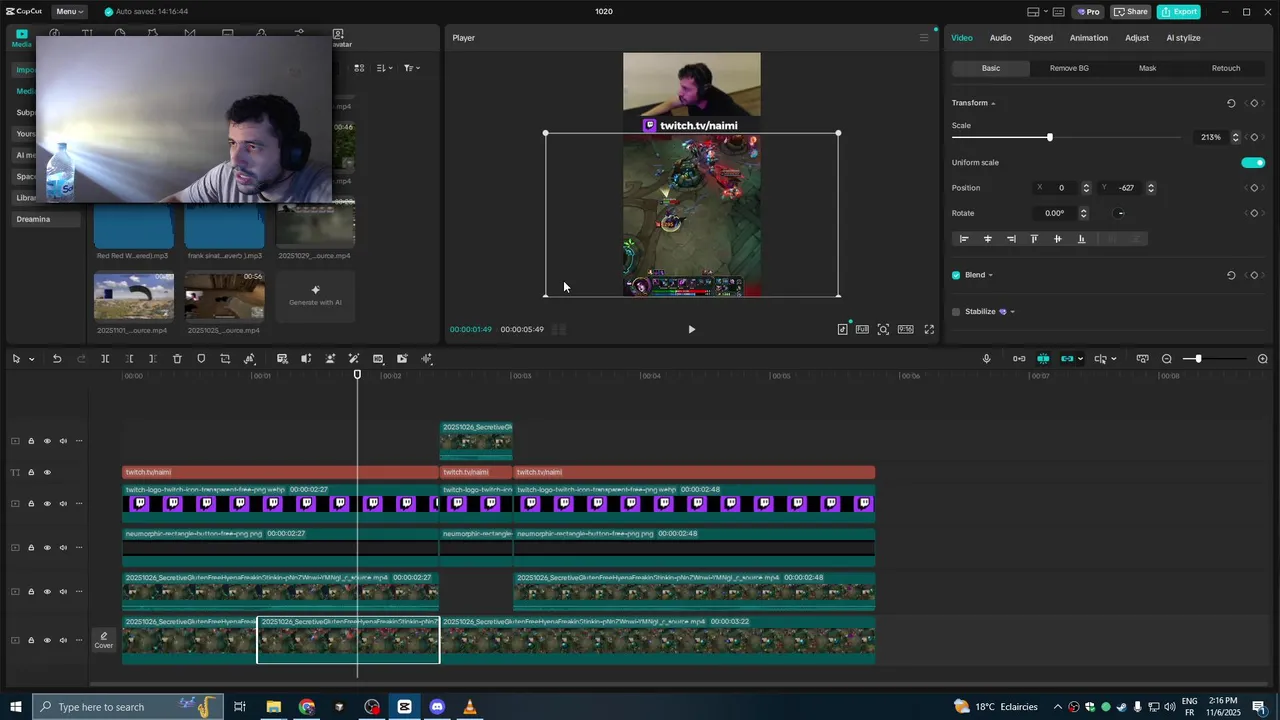The width and height of the screenshot is (1280, 720).
Task: Switch to the Audio tab
Action: pos(1000,38)
